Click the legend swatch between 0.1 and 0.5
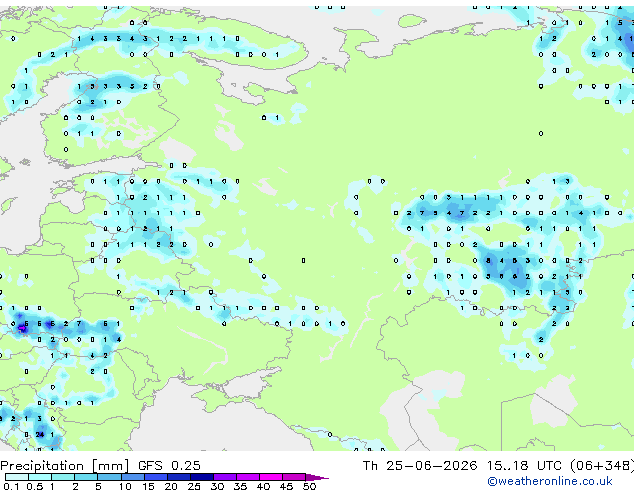The height and width of the screenshot is (490, 634). 17,477
